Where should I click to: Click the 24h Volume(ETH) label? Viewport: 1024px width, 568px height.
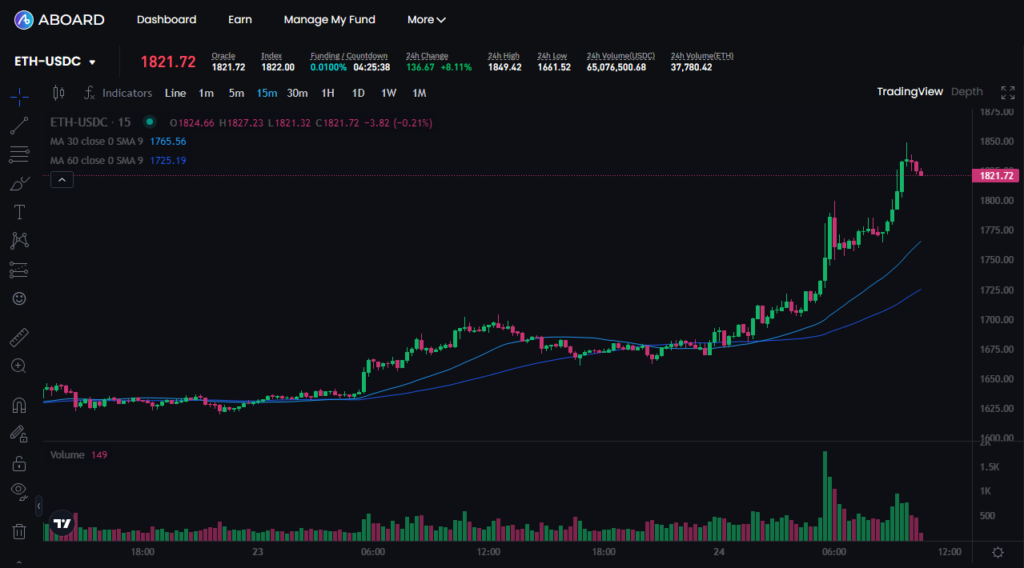(702, 56)
